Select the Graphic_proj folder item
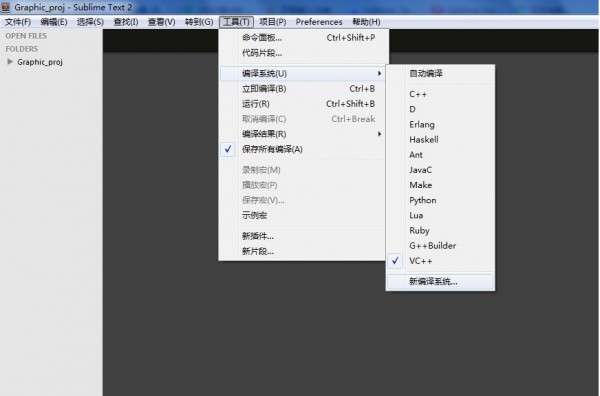This screenshot has height=396, width=600. [x=40, y=62]
